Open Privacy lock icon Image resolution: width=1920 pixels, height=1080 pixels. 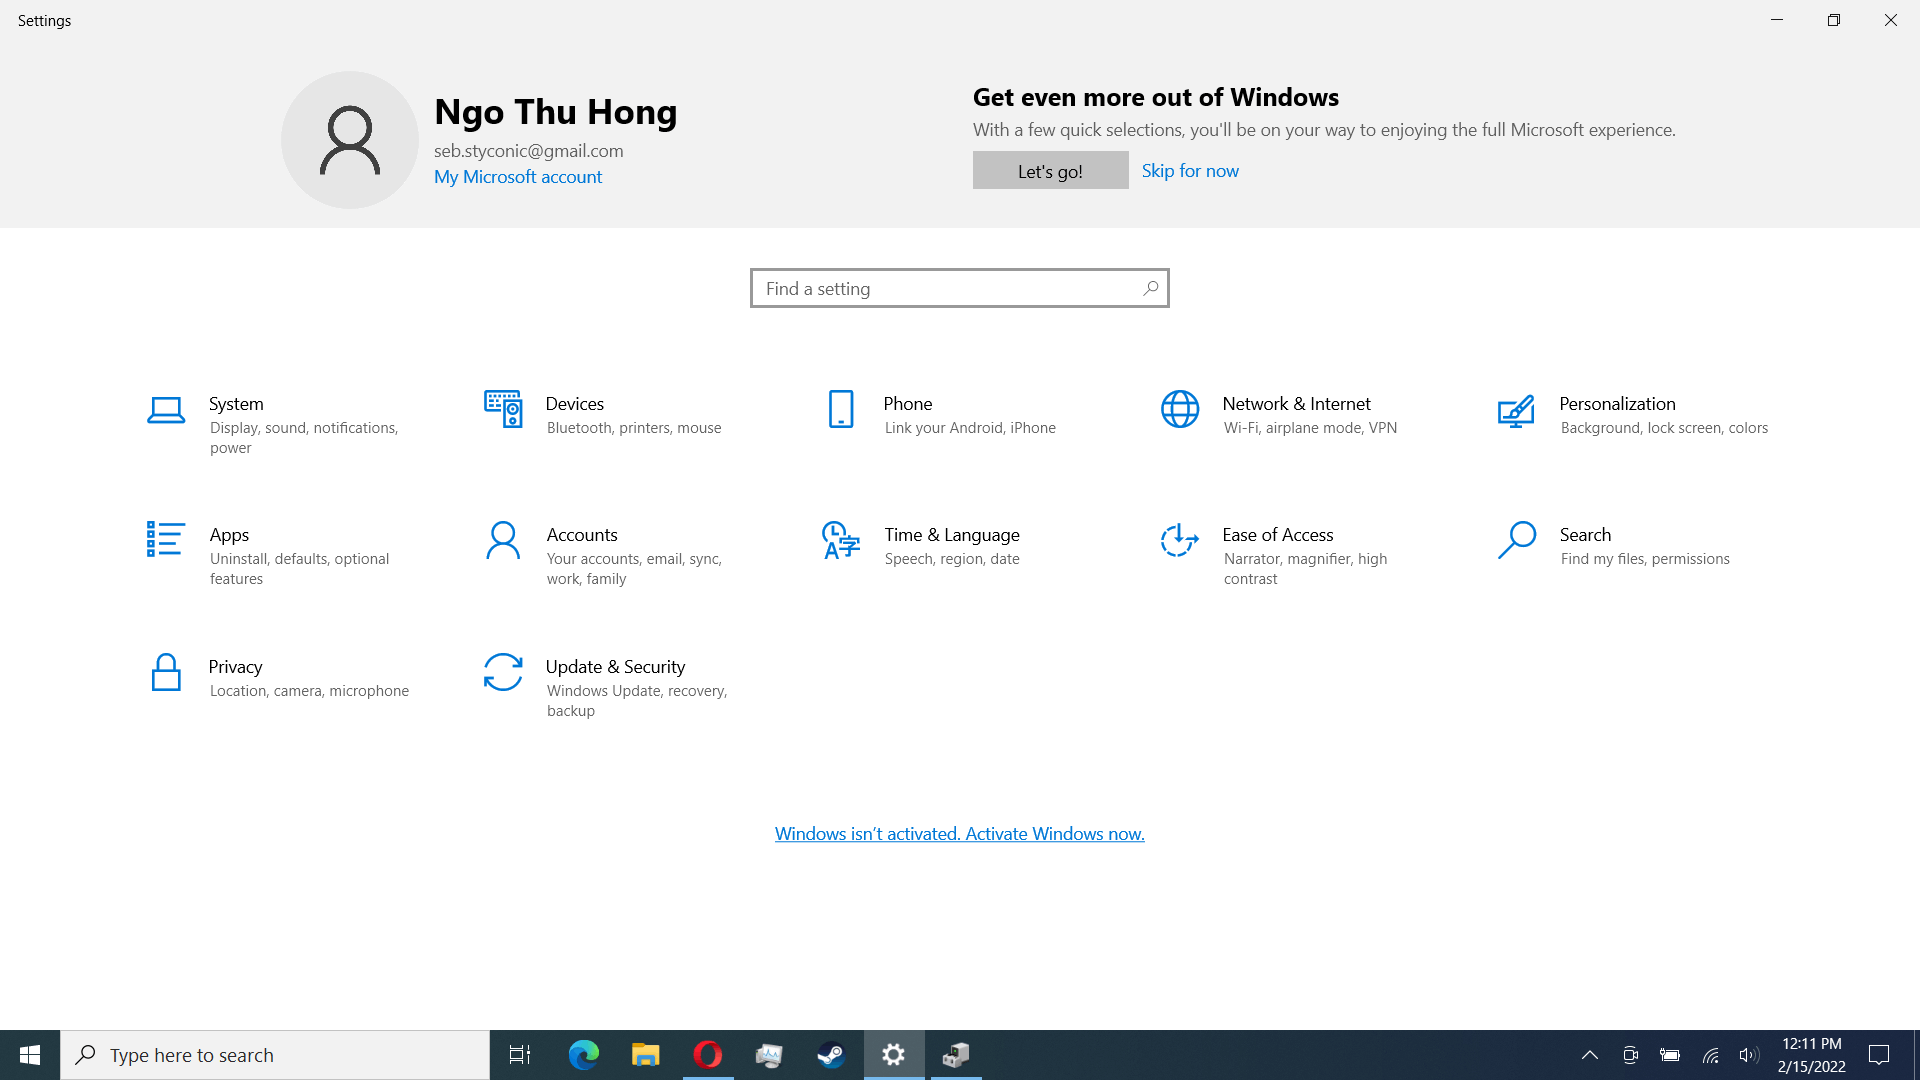166,672
